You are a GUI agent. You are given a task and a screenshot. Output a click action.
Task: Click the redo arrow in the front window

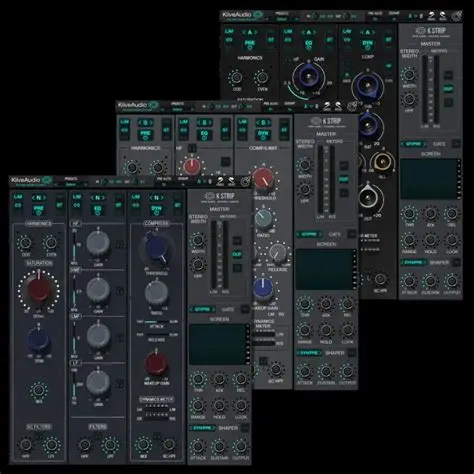coord(231,181)
